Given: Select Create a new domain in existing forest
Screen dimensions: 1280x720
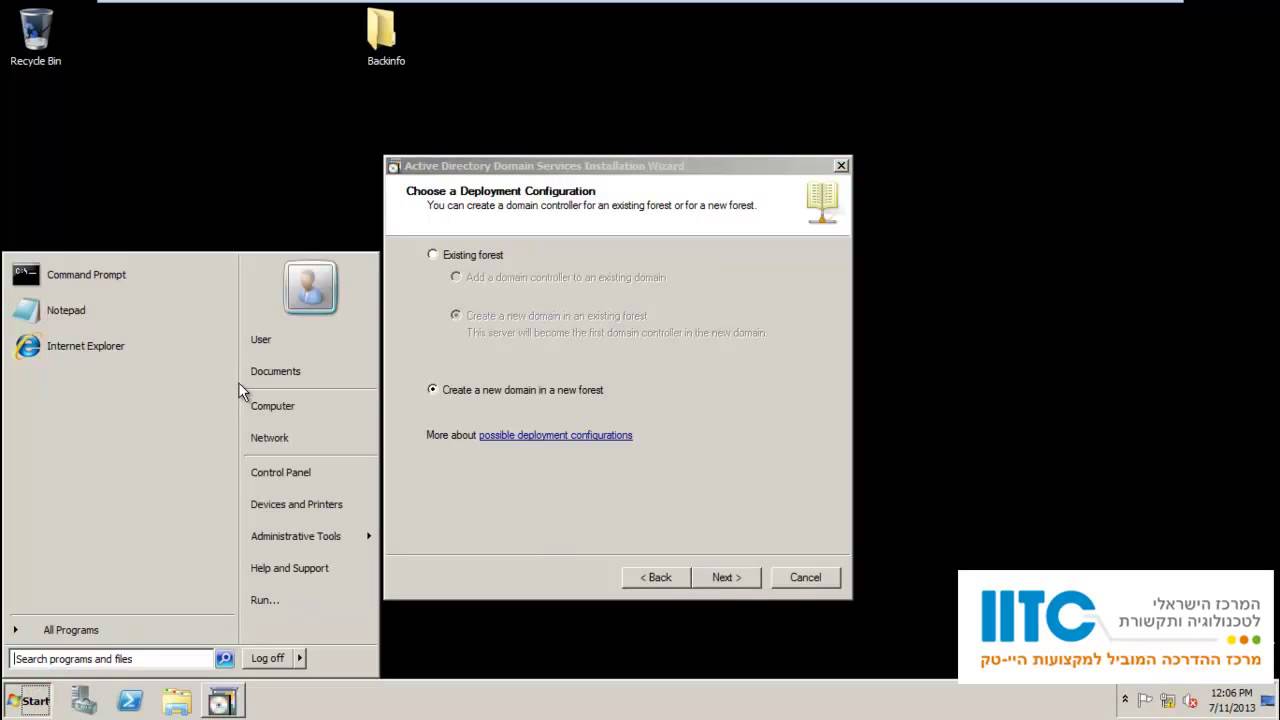Looking at the screenshot, I should (x=456, y=315).
